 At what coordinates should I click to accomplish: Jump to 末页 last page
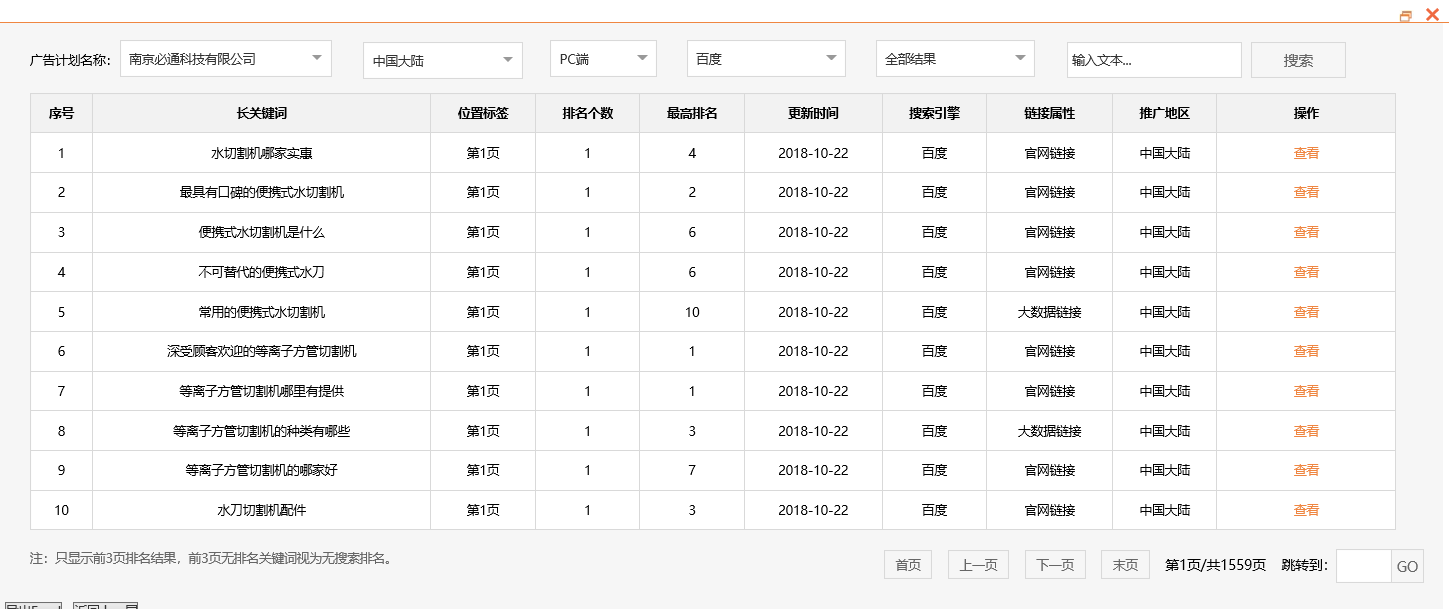(x=1124, y=564)
